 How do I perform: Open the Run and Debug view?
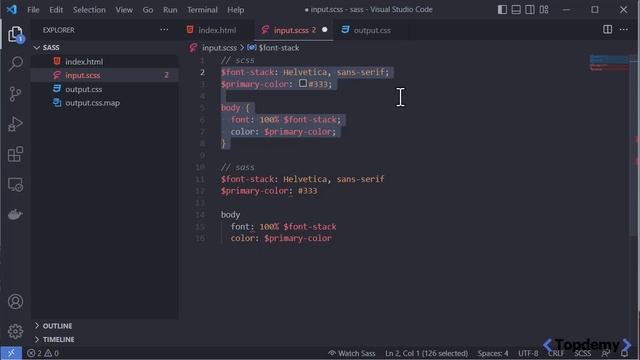16,124
